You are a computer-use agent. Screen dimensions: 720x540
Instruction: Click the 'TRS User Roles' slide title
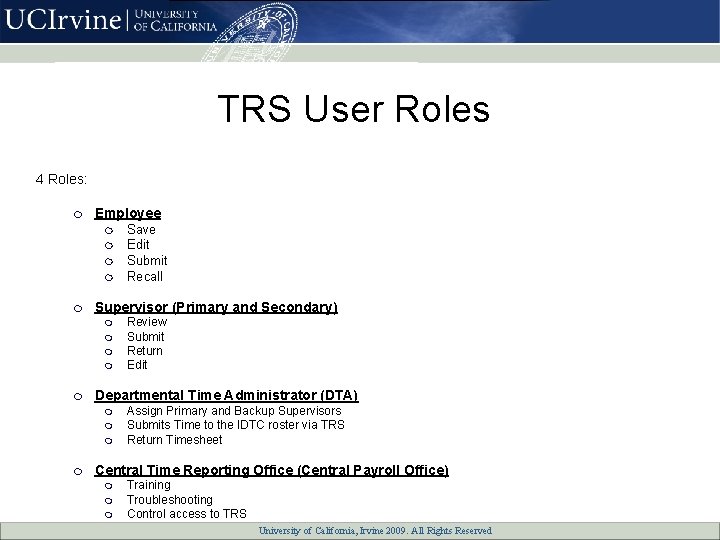click(x=354, y=109)
